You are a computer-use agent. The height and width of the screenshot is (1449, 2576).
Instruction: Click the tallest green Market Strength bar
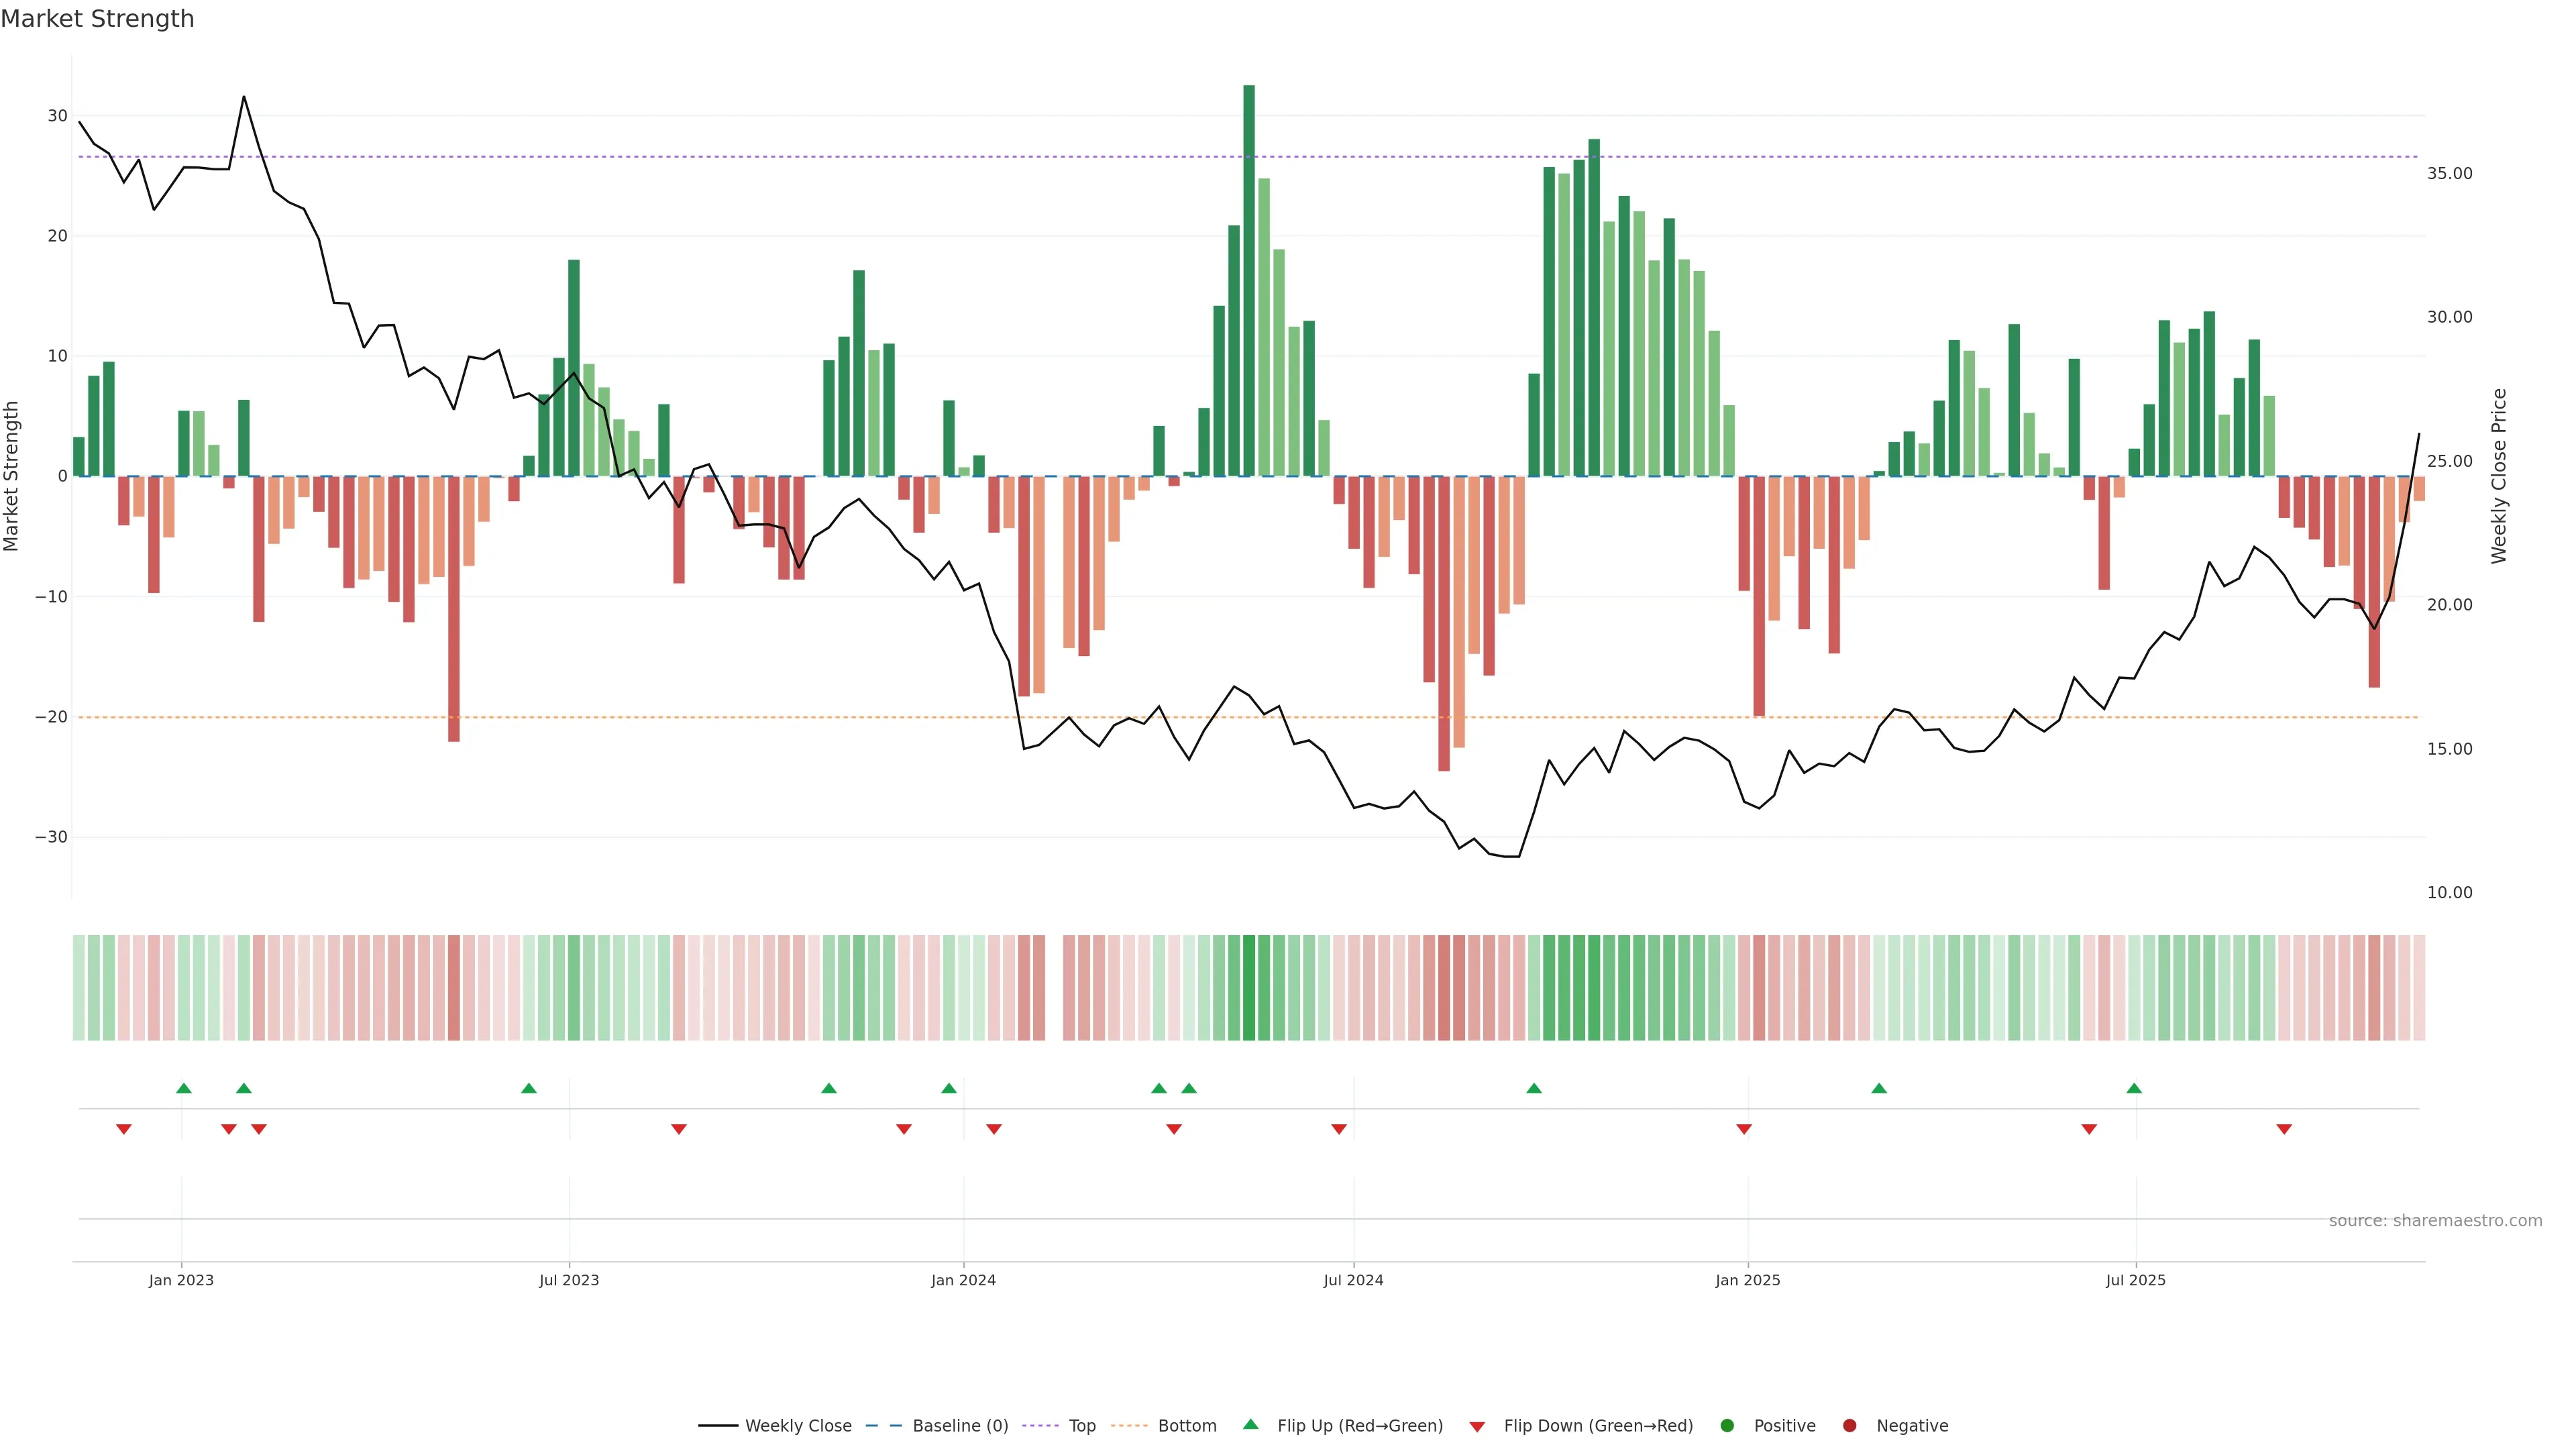[x=1249, y=280]
